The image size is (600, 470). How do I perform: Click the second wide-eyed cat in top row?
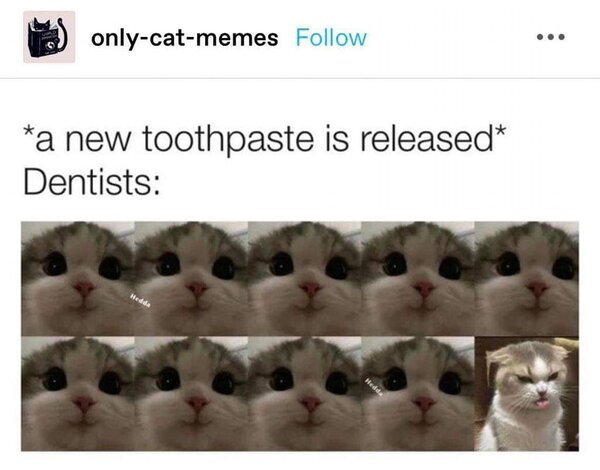(191, 279)
